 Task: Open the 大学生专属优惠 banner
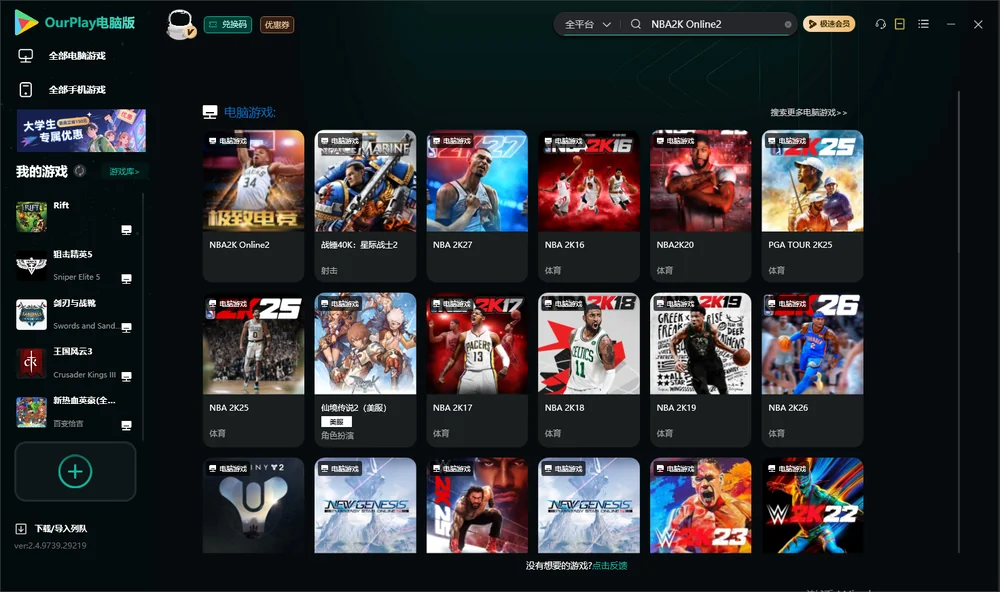pos(82,131)
